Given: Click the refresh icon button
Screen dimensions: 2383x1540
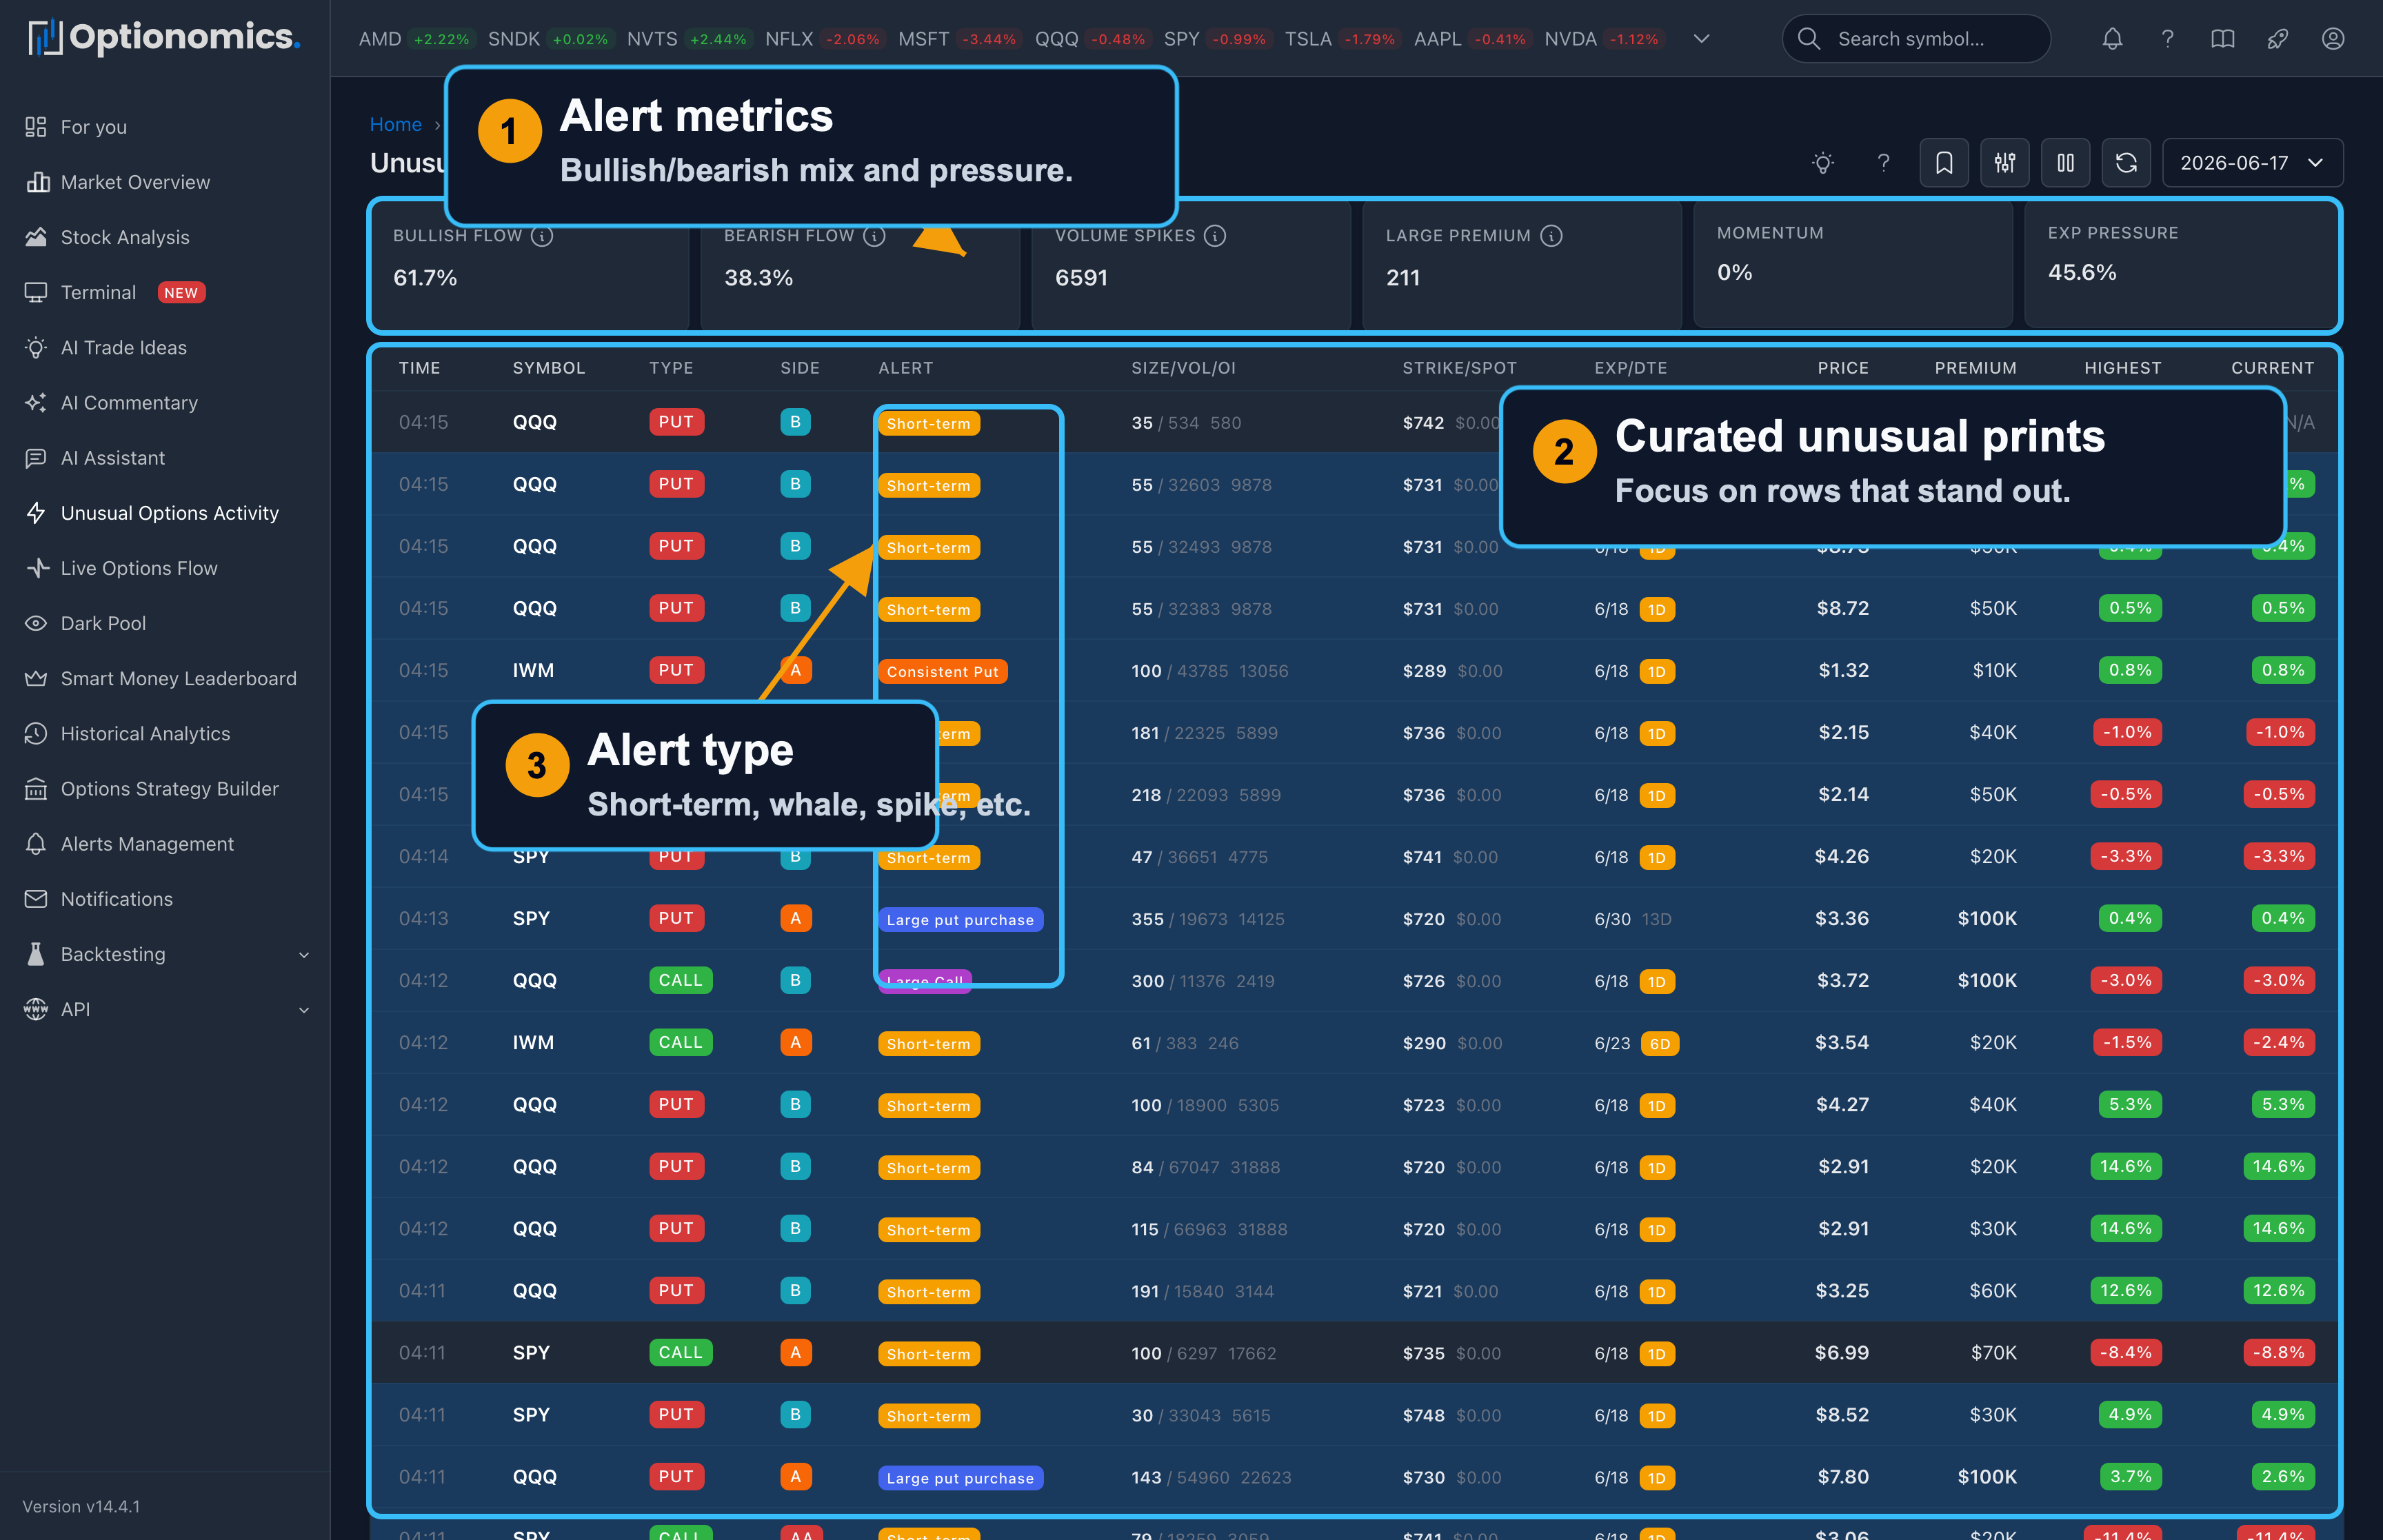Looking at the screenshot, I should click(x=2126, y=163).
